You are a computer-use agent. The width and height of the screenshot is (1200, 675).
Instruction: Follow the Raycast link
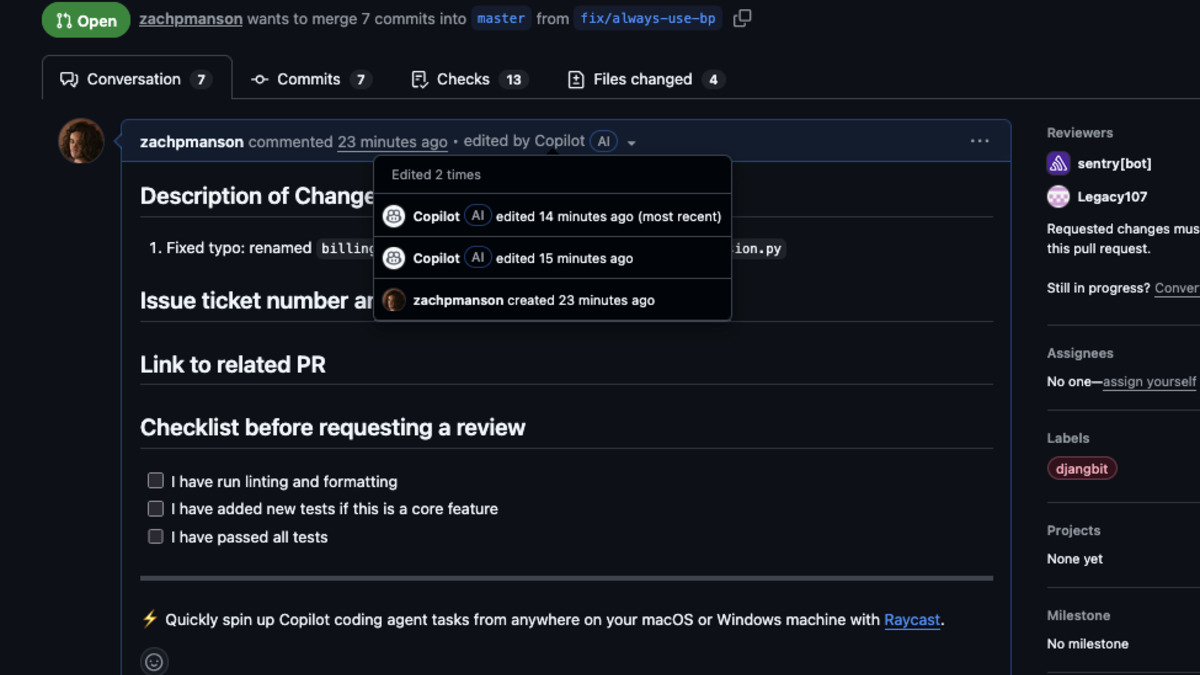click(911, 620)
